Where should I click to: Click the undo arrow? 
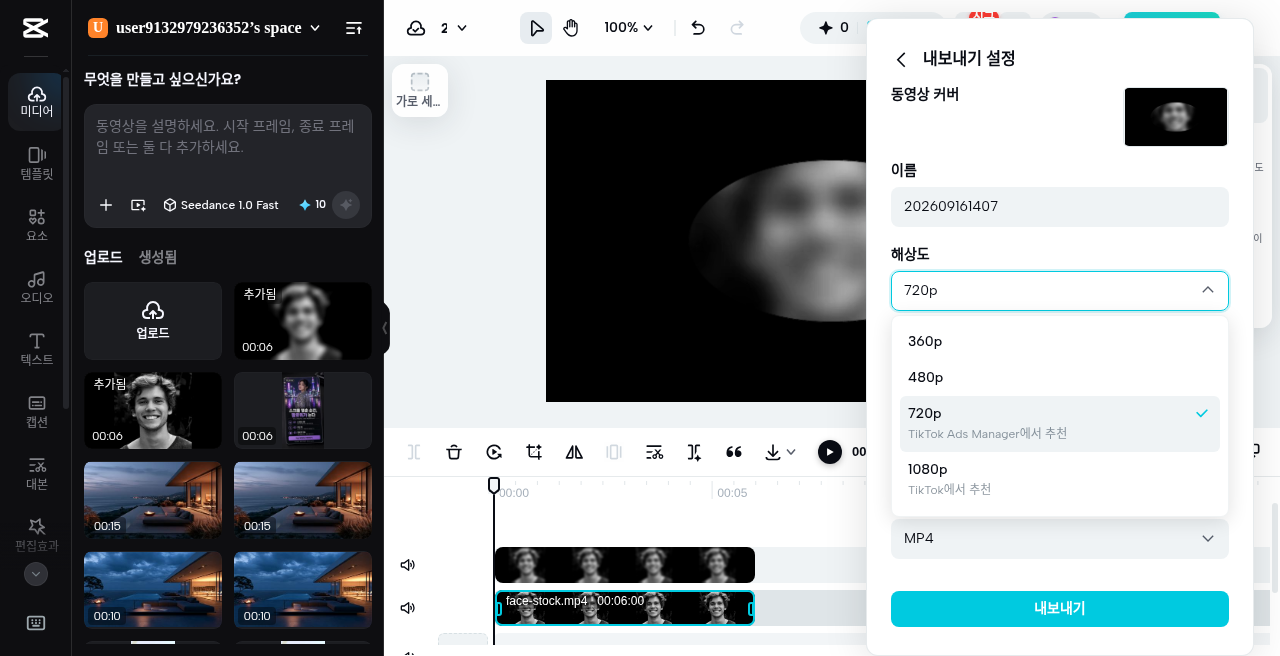698,28
